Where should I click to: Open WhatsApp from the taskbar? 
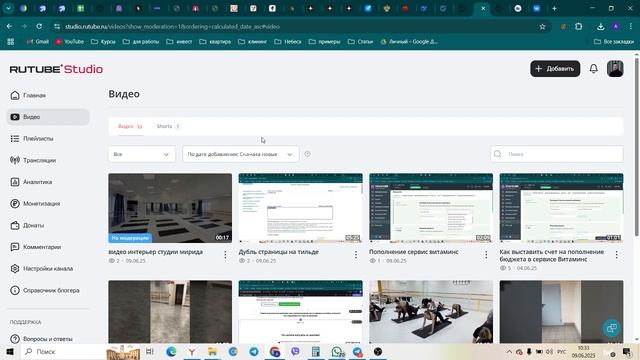point(337,351)
